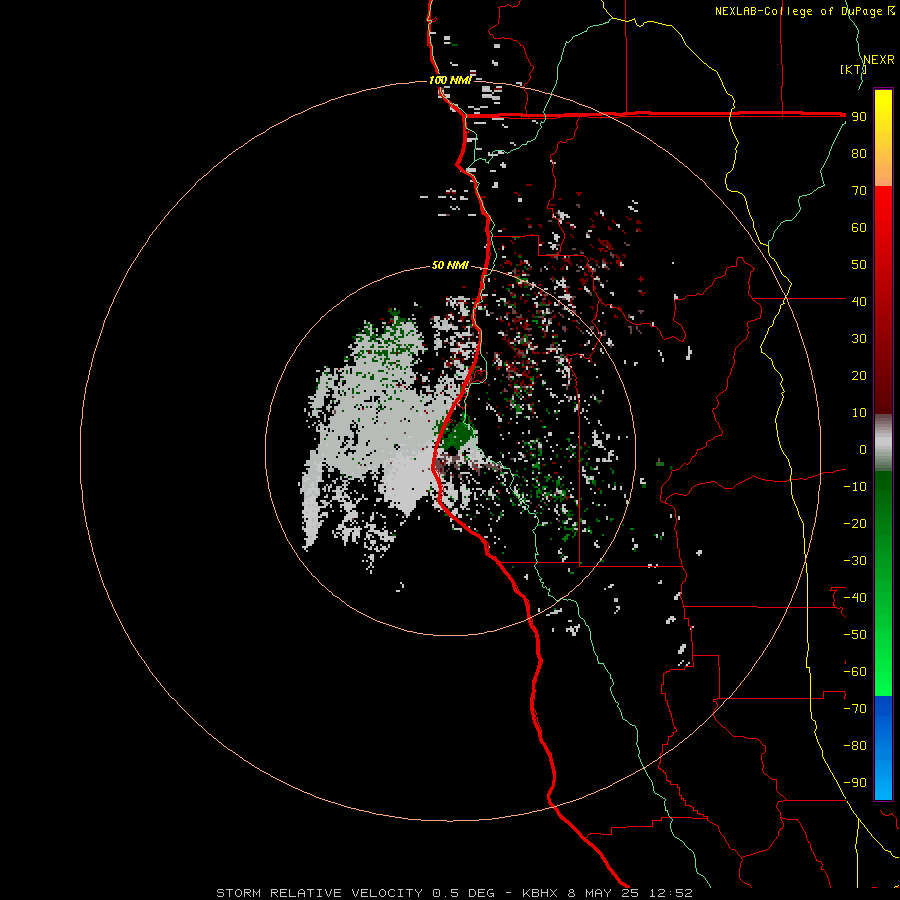Screen dimensions: 900x900
Task: Click the positive 60 scale value
Action: (x=859, y=227)
